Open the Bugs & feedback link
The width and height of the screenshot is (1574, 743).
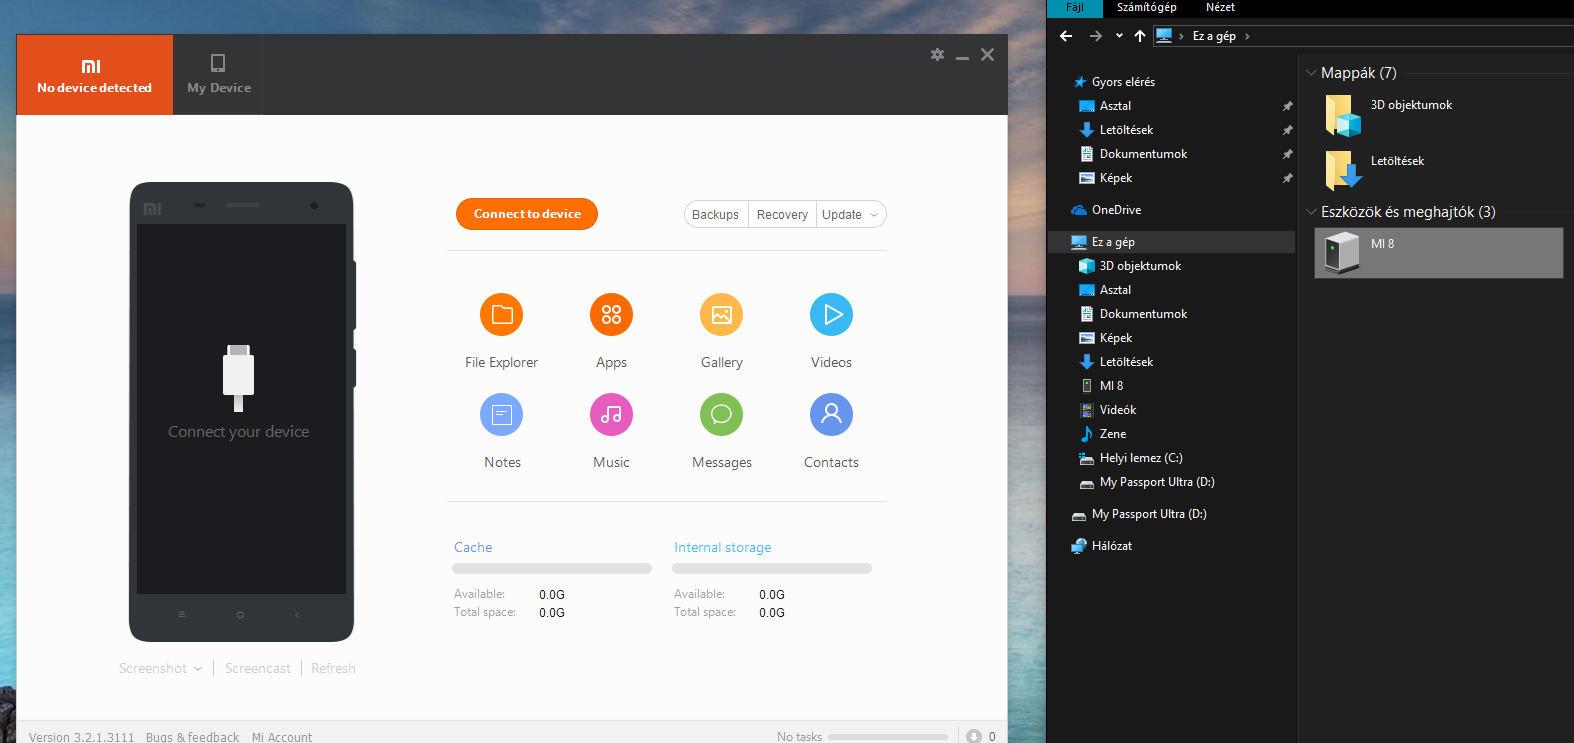tap(193, 737)
